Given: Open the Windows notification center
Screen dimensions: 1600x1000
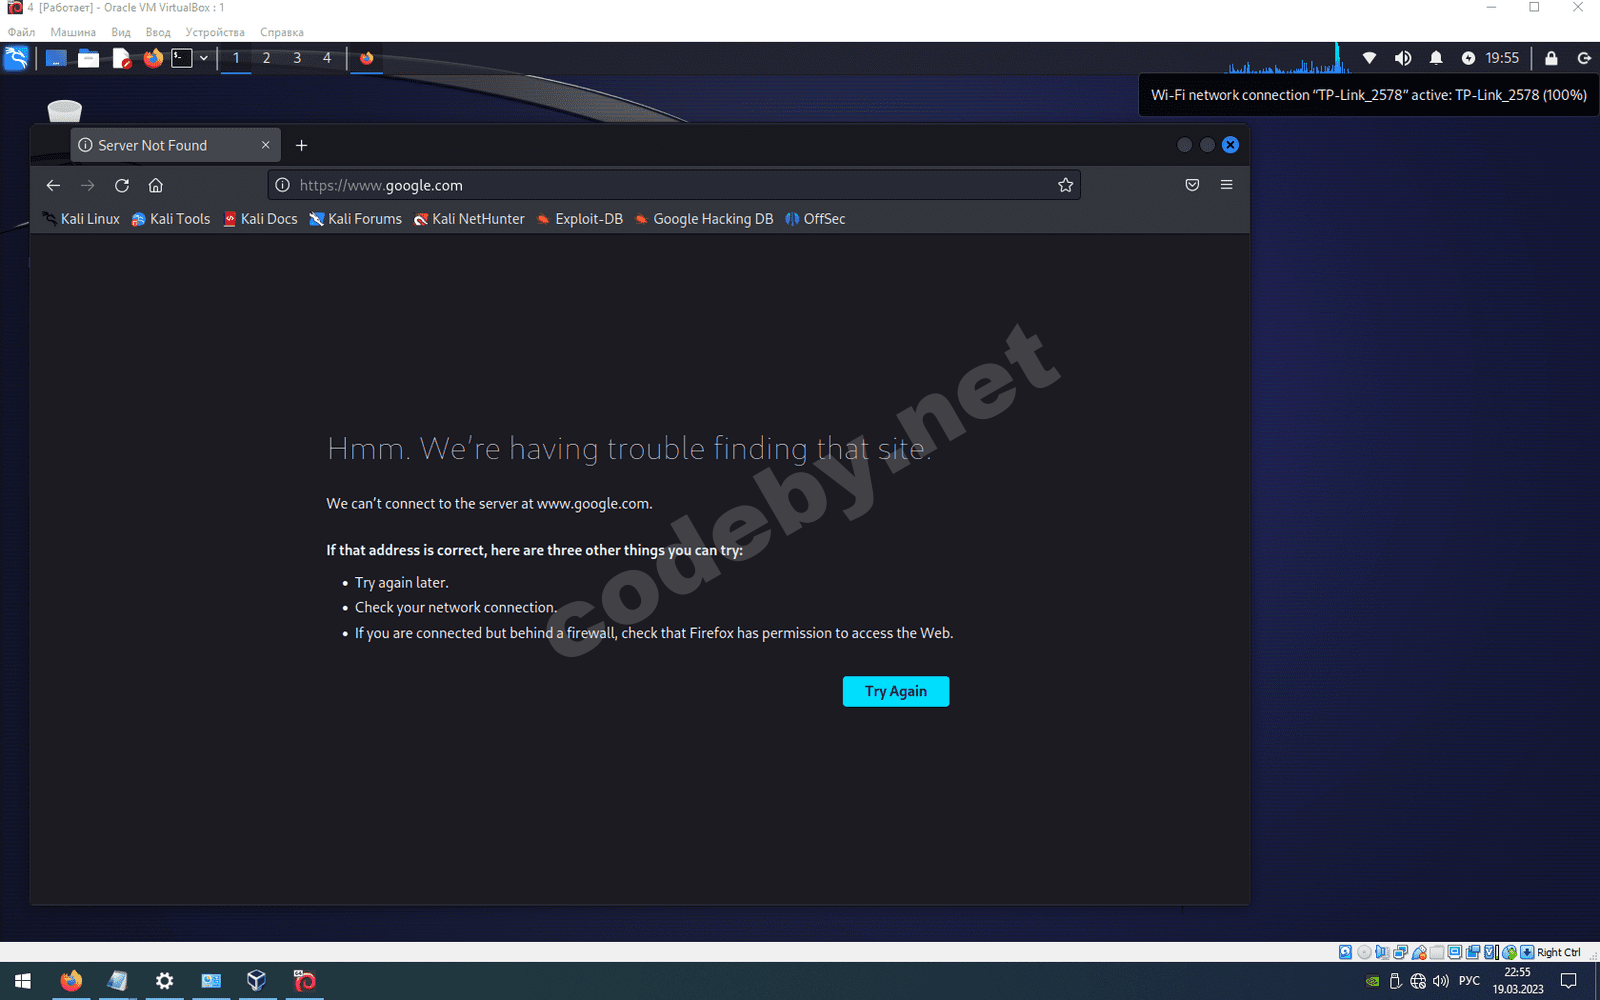Looking at the screenshot, I should (1569, 981).
